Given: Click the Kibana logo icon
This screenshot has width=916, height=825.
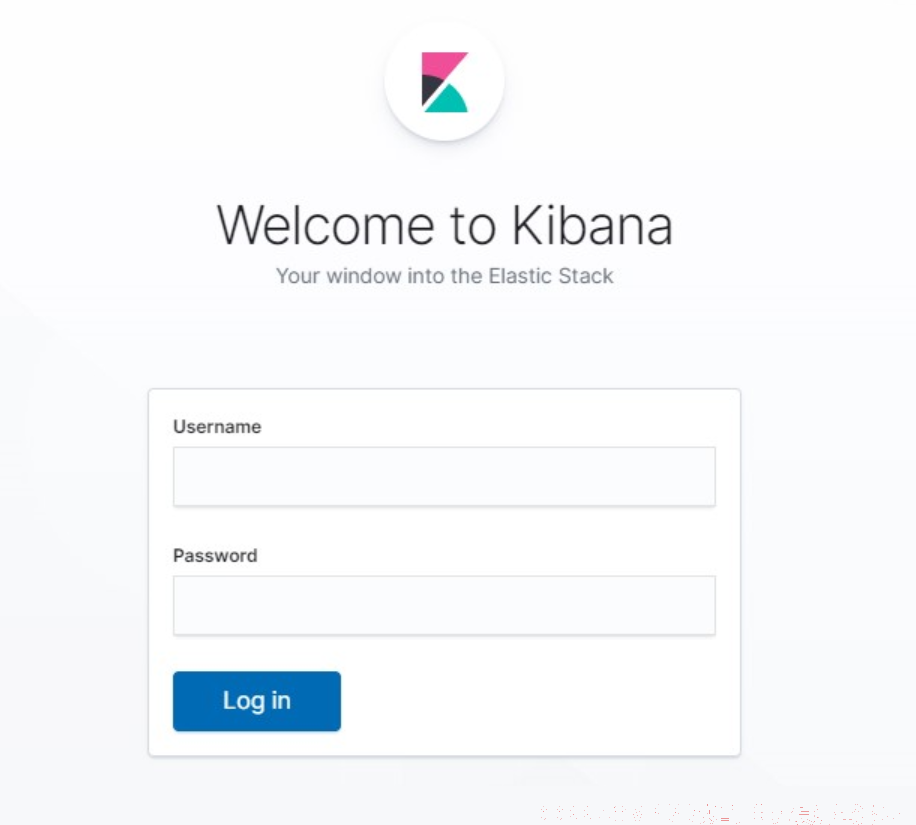Looking at the screenshot, I should [445, 82].
